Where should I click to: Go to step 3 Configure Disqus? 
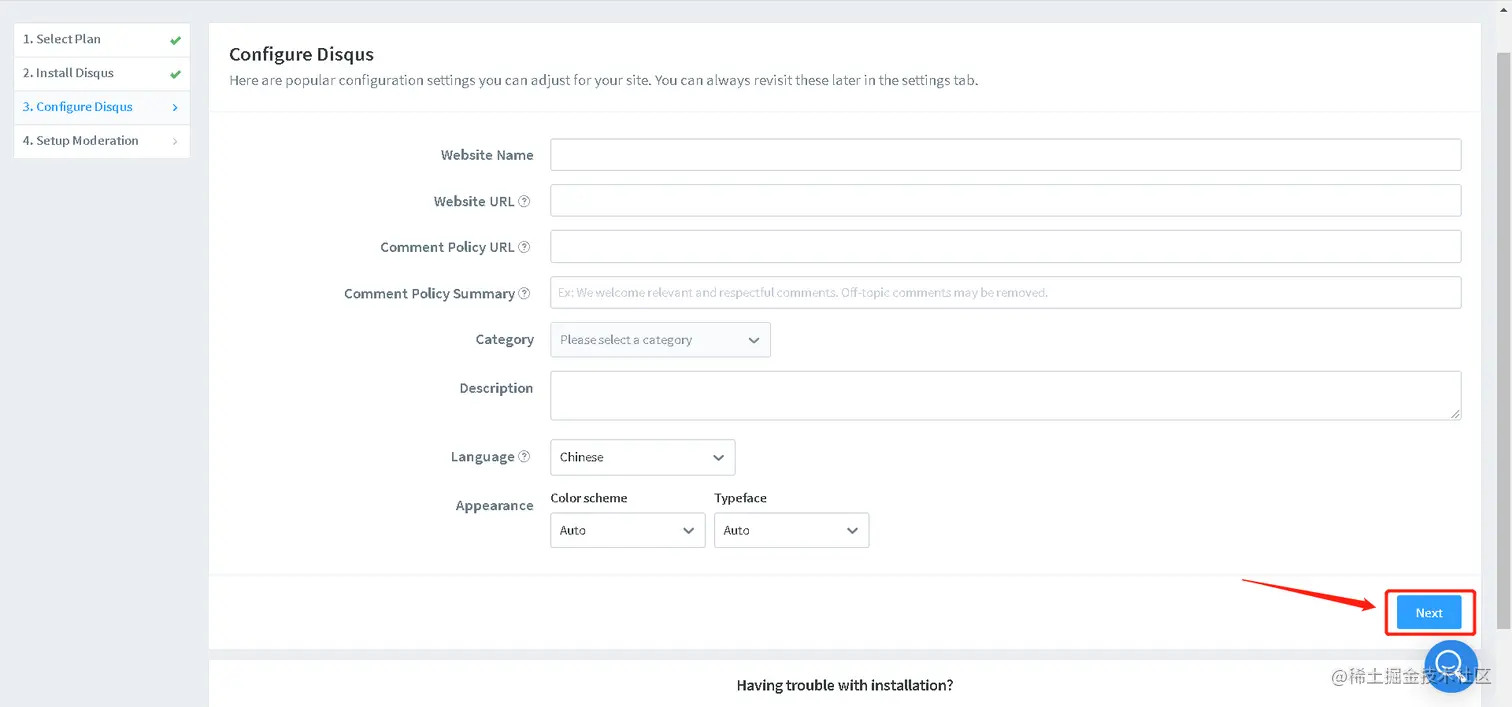coord(102,107)
